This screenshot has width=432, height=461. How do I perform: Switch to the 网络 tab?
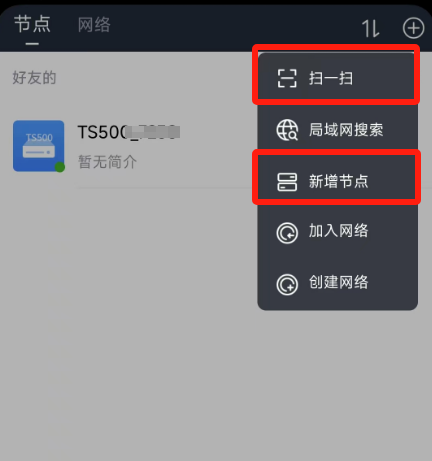pyautogui.click(x=94, y=25)
